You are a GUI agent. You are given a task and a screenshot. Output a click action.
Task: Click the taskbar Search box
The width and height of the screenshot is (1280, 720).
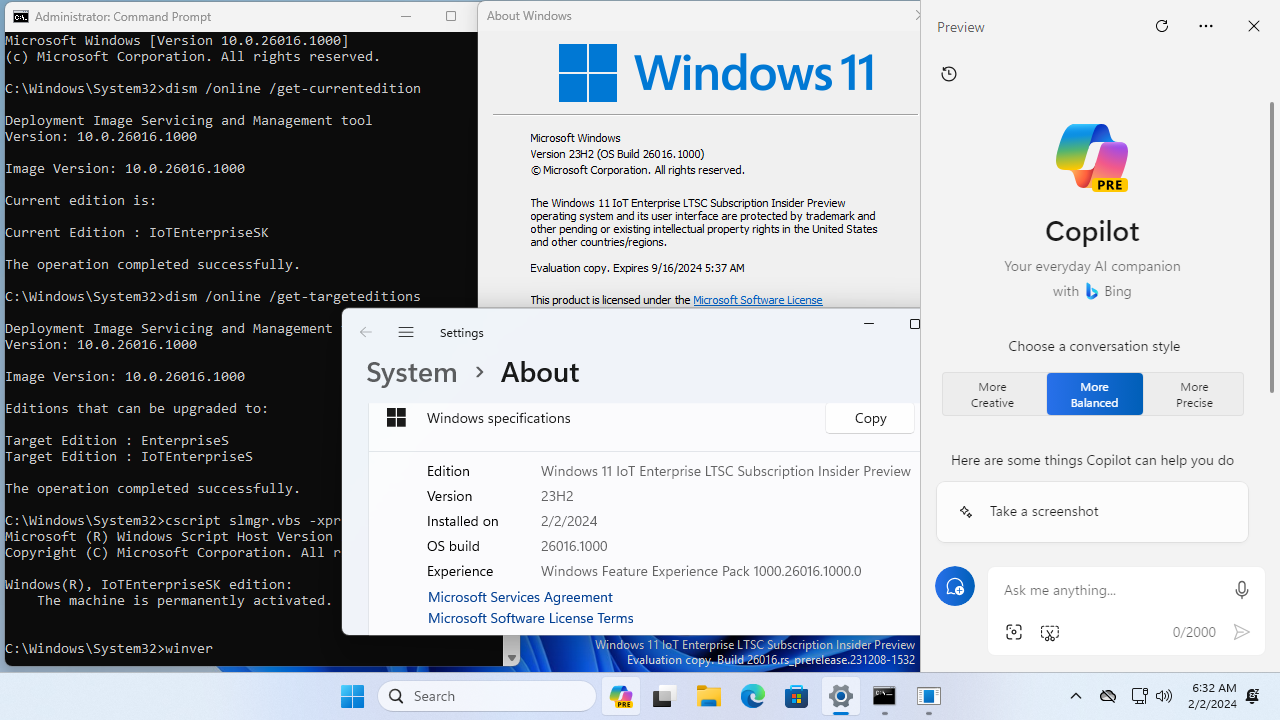[x=488, y=696]
